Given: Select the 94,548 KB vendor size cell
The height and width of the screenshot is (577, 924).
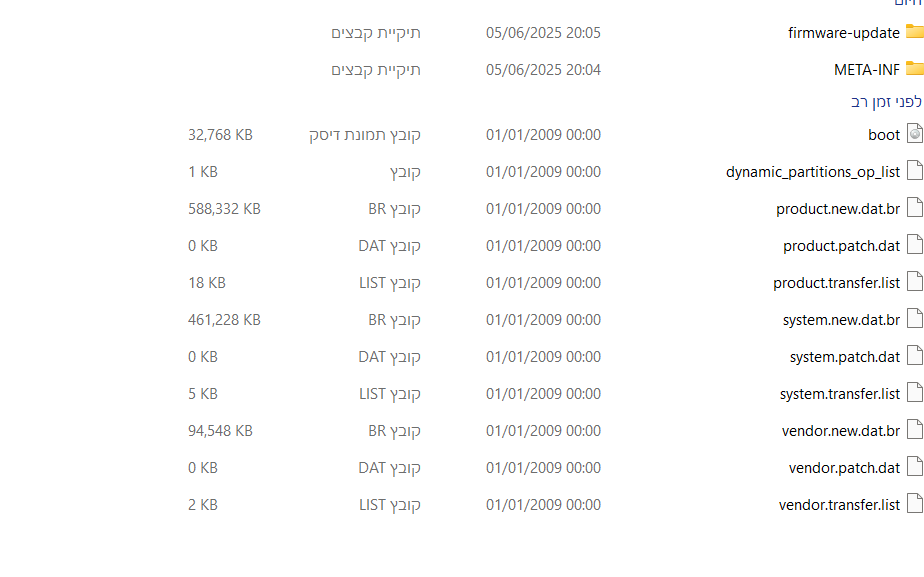Looking at the screenshot, I should tap(220, 431).
